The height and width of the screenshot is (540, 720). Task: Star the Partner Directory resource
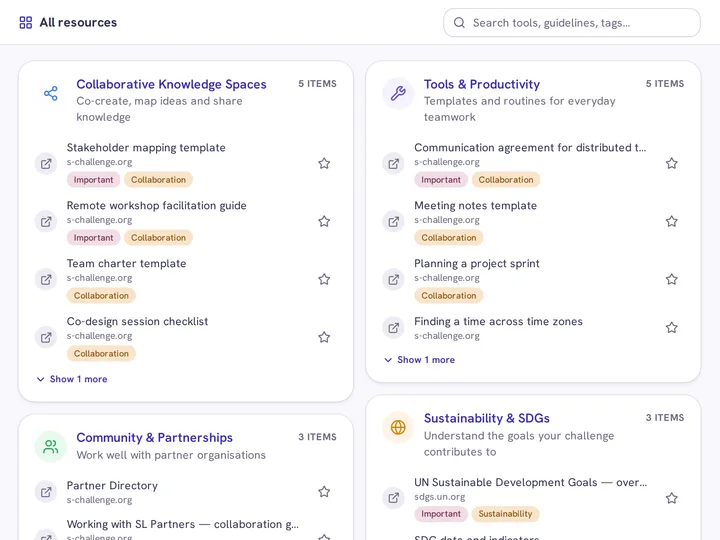324,492
